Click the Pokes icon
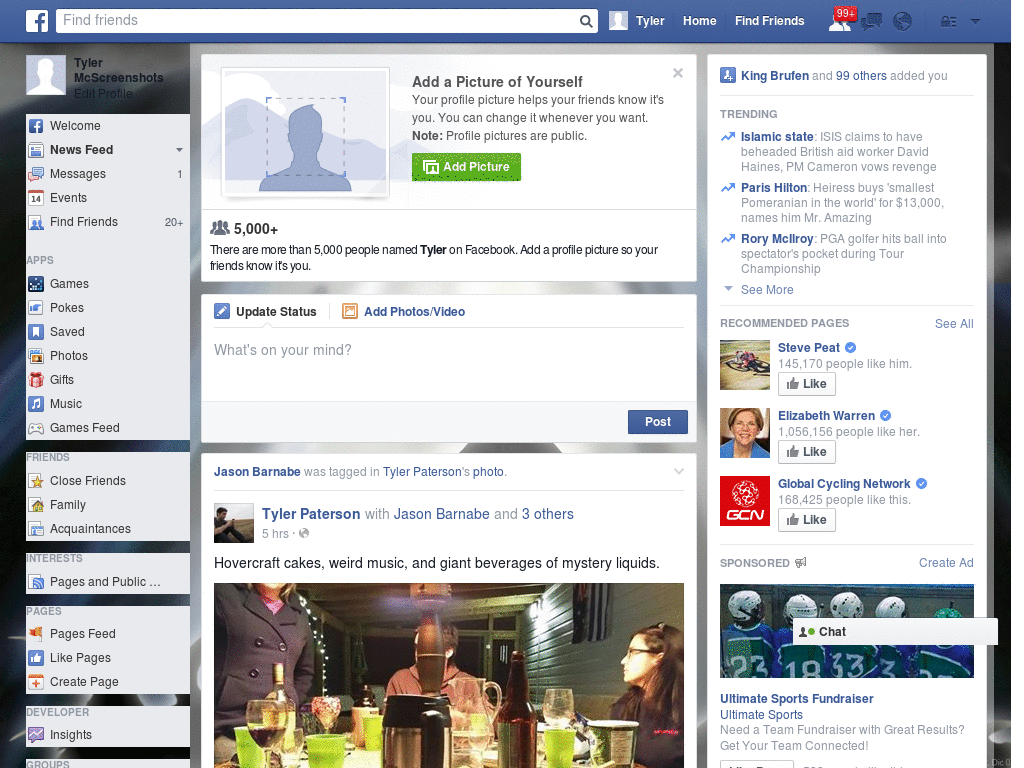This screenshot has width=1024, height=768. (x=36, y=308)
